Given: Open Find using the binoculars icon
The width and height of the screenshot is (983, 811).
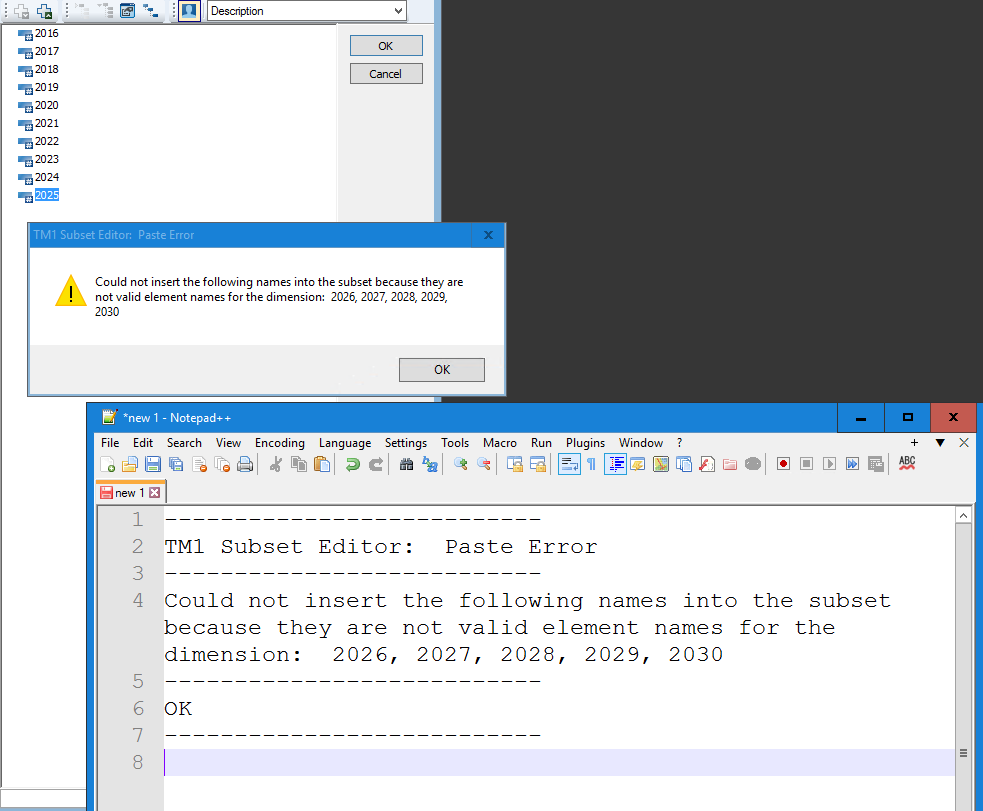Looking at the screenshot, I should [x=406, y=464].
